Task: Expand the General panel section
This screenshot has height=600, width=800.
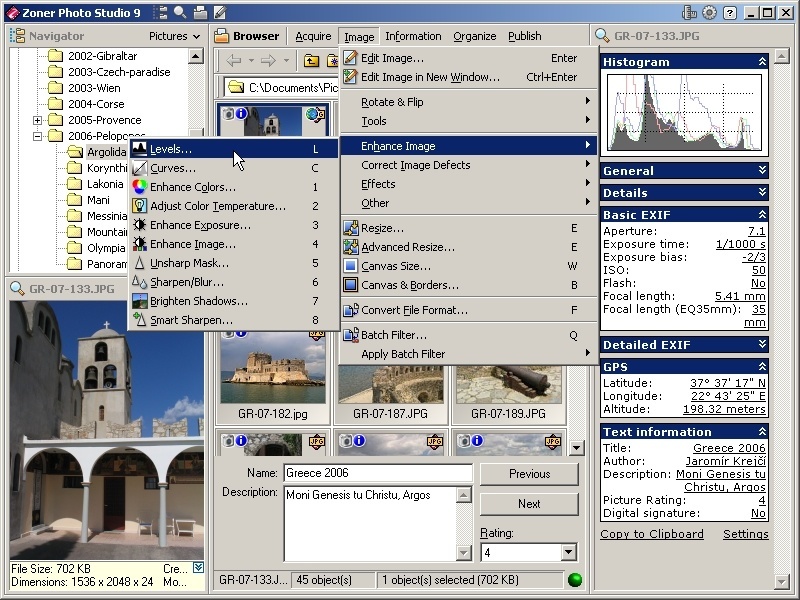Action: pyautogui.click(x=762, y=171)
